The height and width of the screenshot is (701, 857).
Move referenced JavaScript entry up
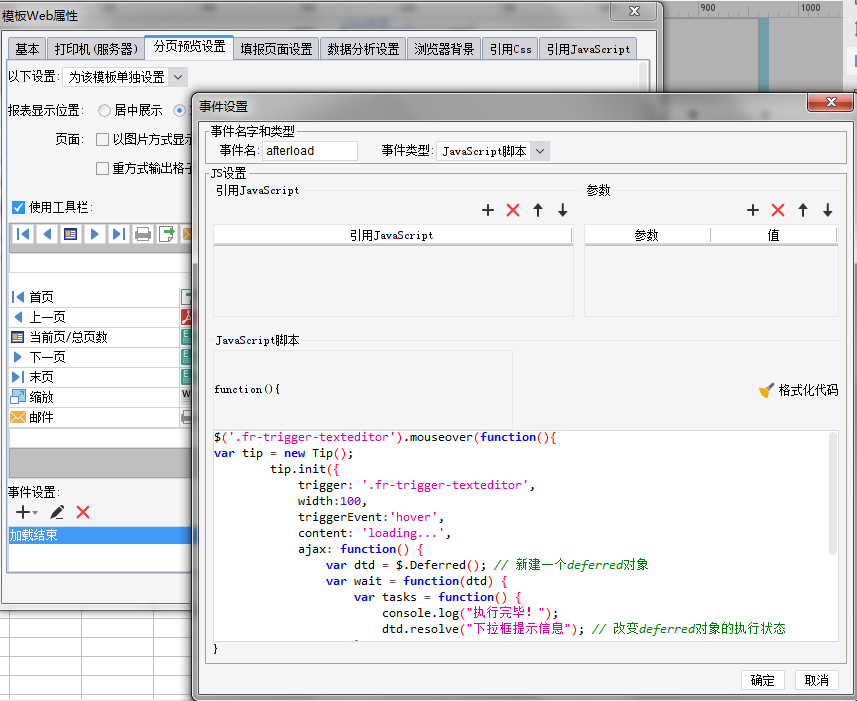click(x=538, y=210)
